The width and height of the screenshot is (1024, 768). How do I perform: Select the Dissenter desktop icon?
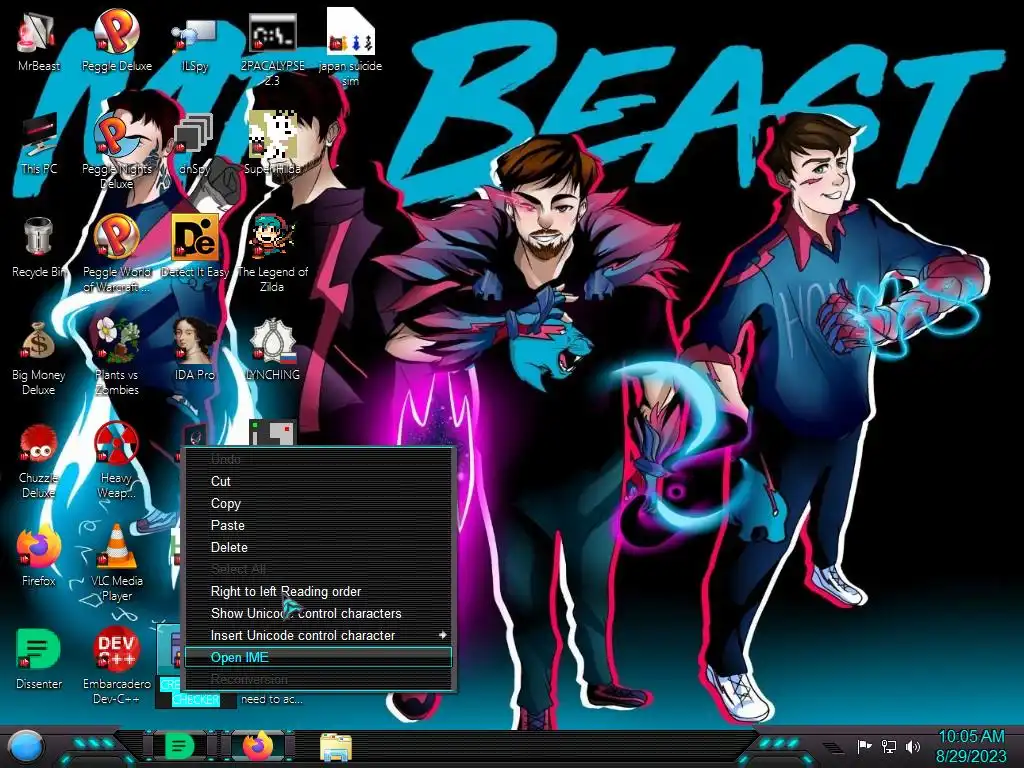pyautogui.click(x=38, y=660)
